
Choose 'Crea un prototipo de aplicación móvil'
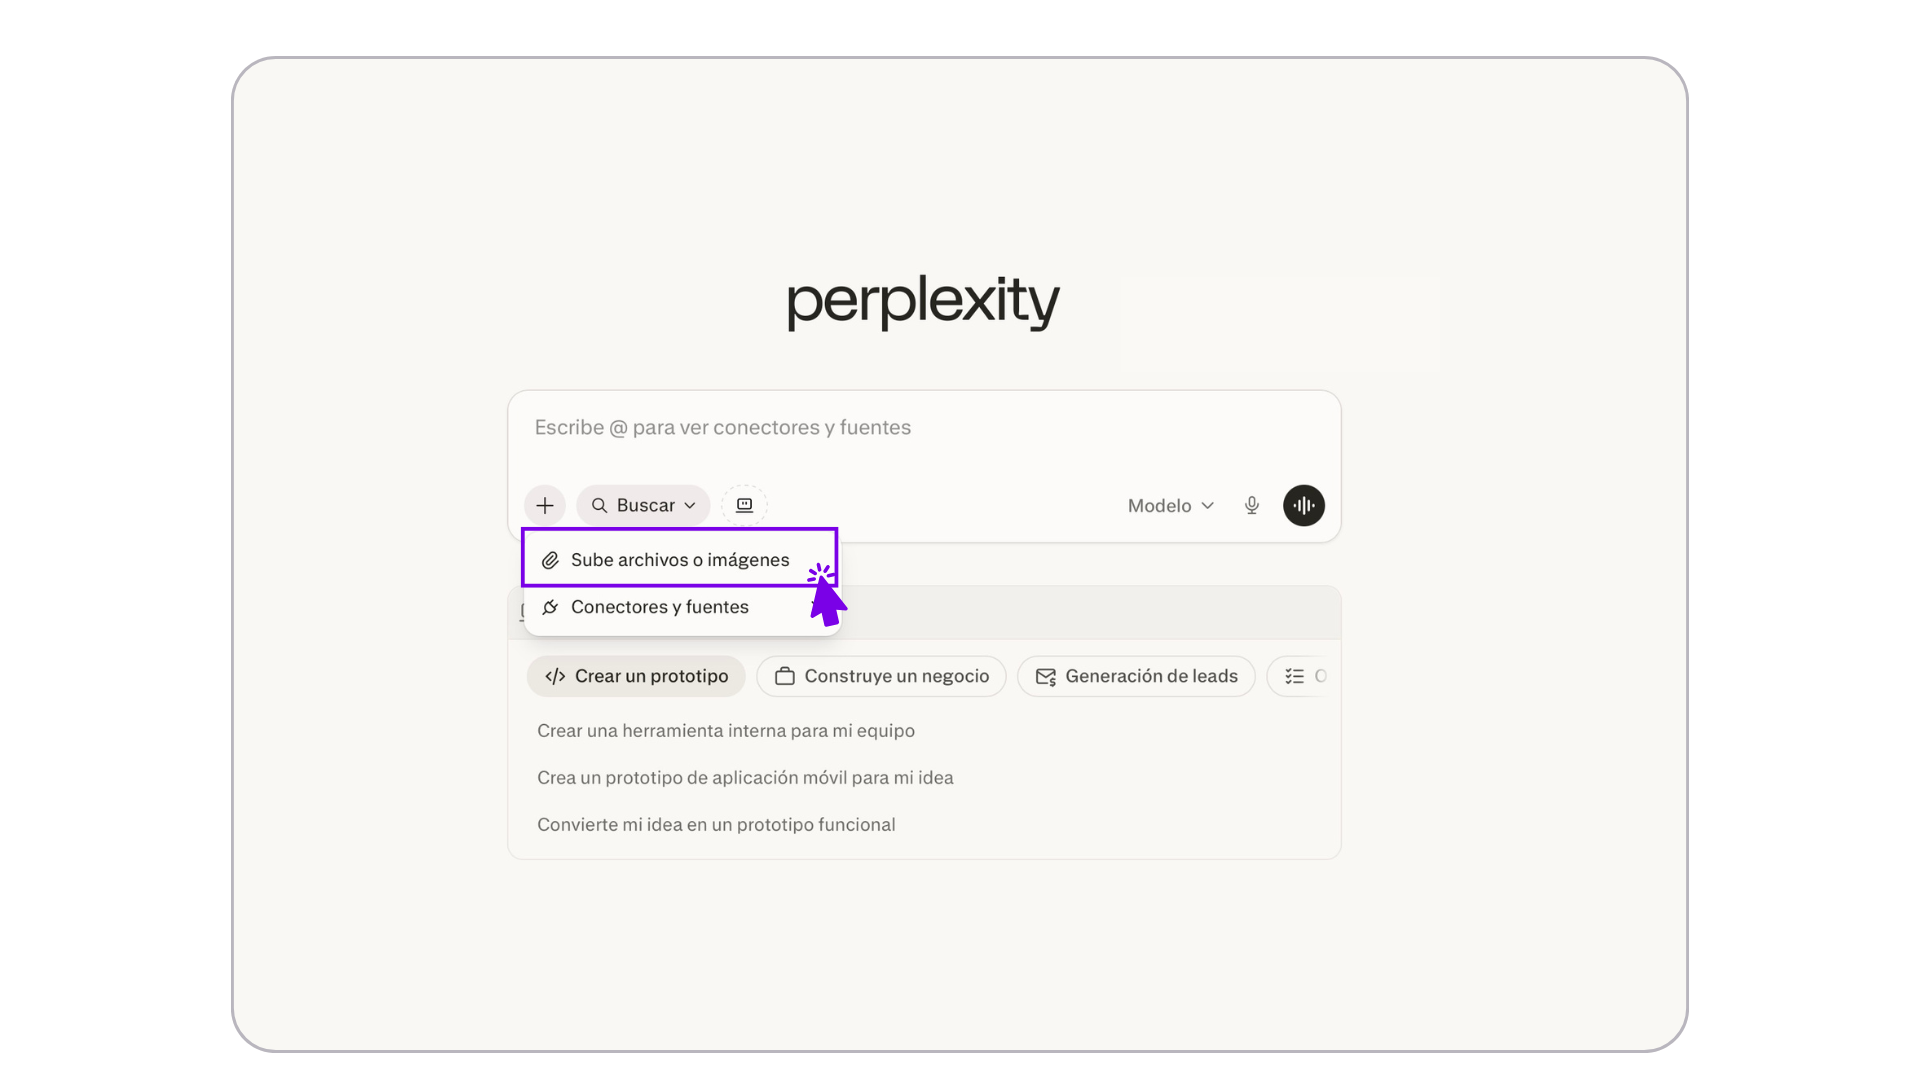(x=745, y=778)
